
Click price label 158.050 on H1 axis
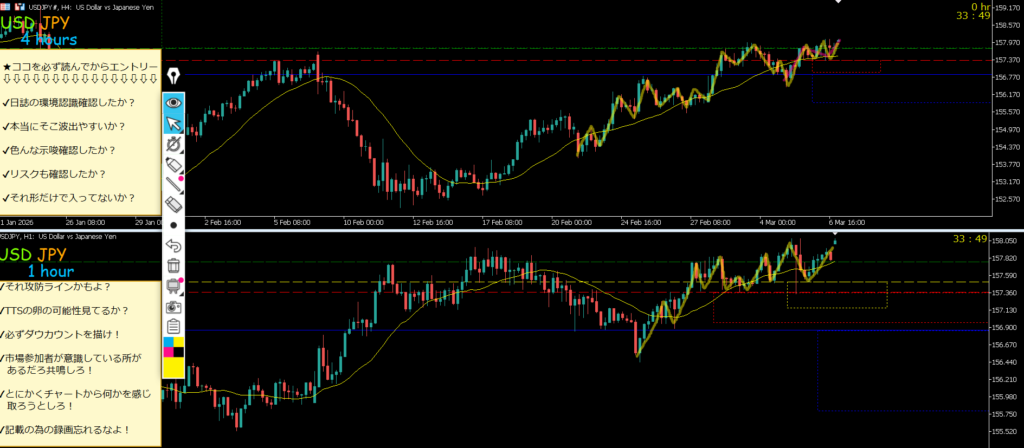pos(1006,241)
